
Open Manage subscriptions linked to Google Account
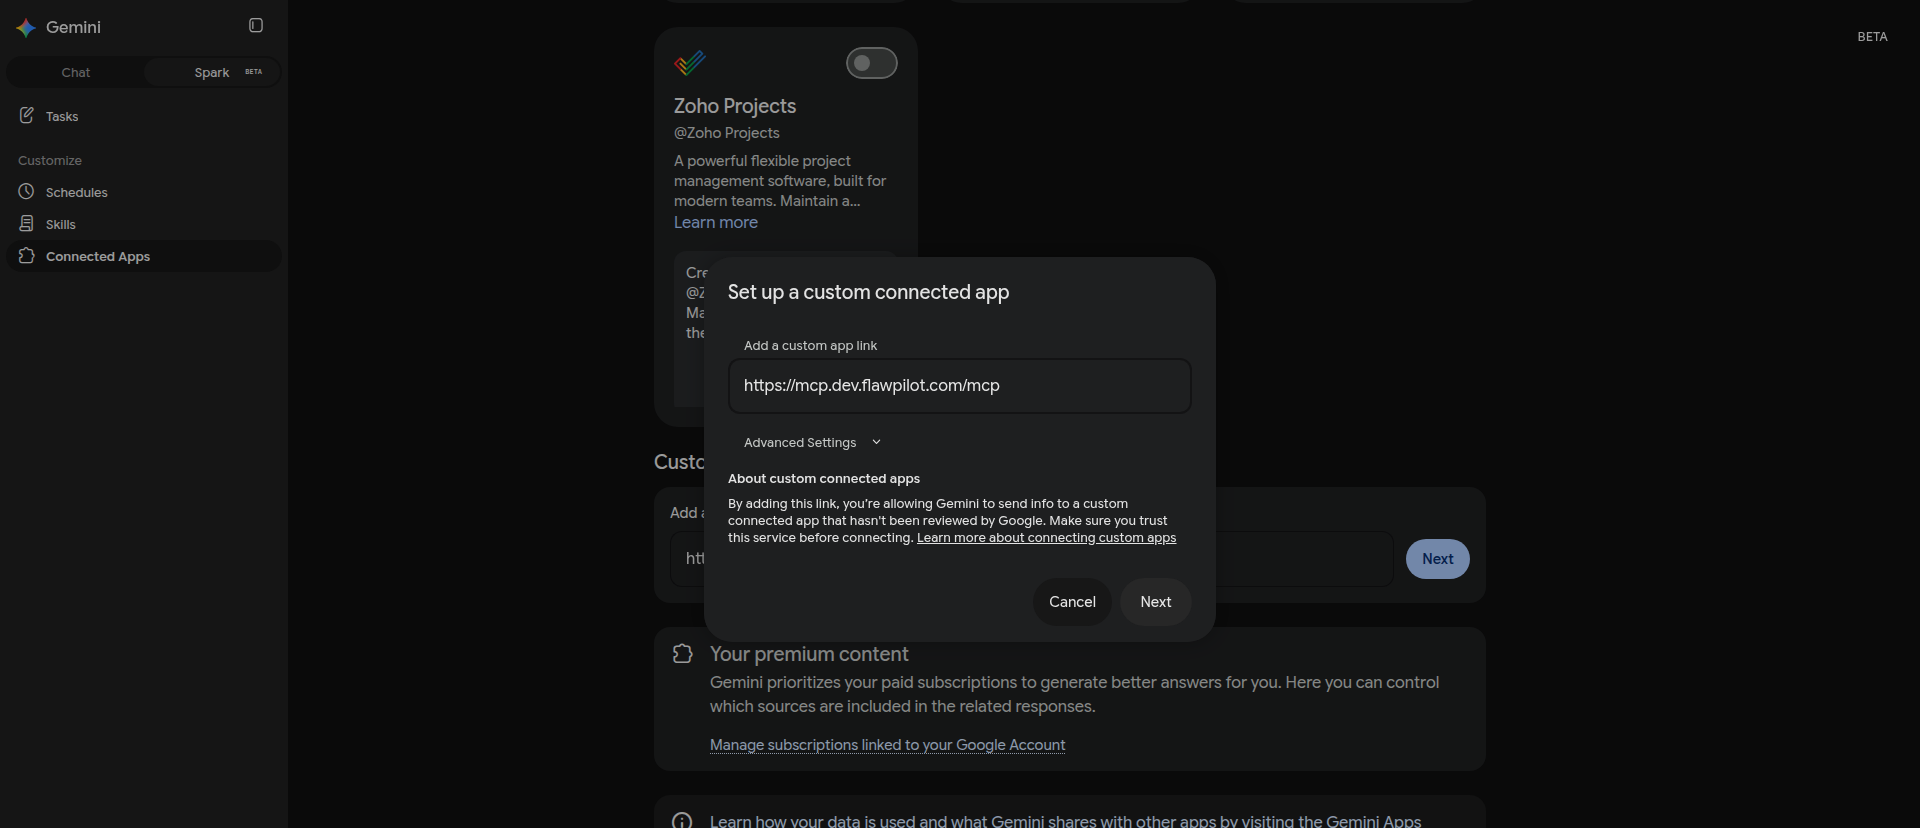point(887,745)
